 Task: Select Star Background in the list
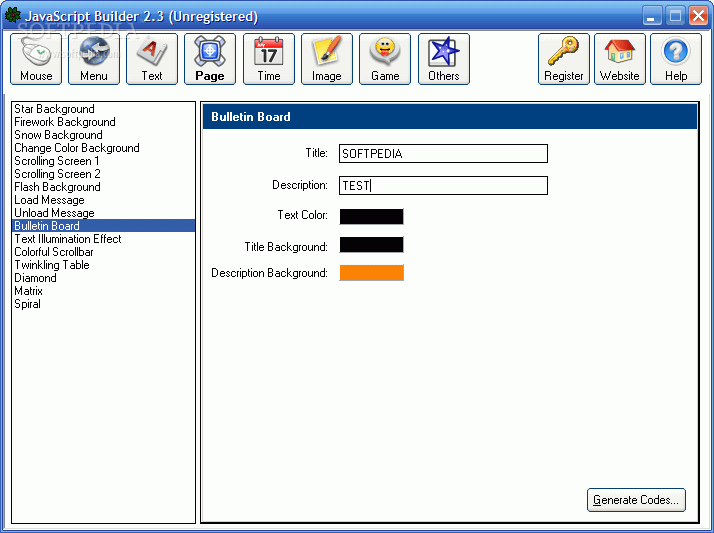103,109
